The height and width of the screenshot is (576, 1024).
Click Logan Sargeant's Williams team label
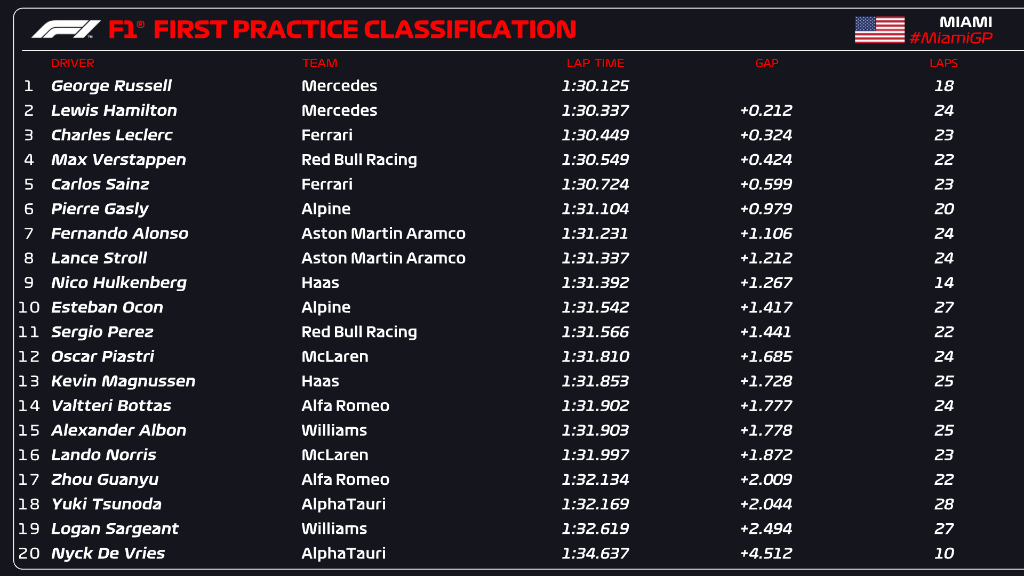coord(334,528)
